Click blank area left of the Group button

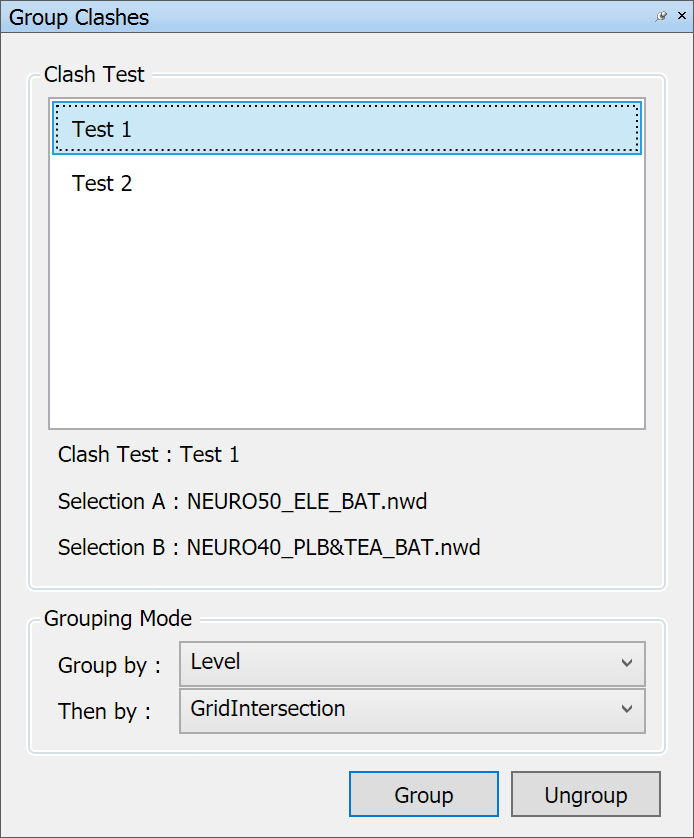point(180,795)
